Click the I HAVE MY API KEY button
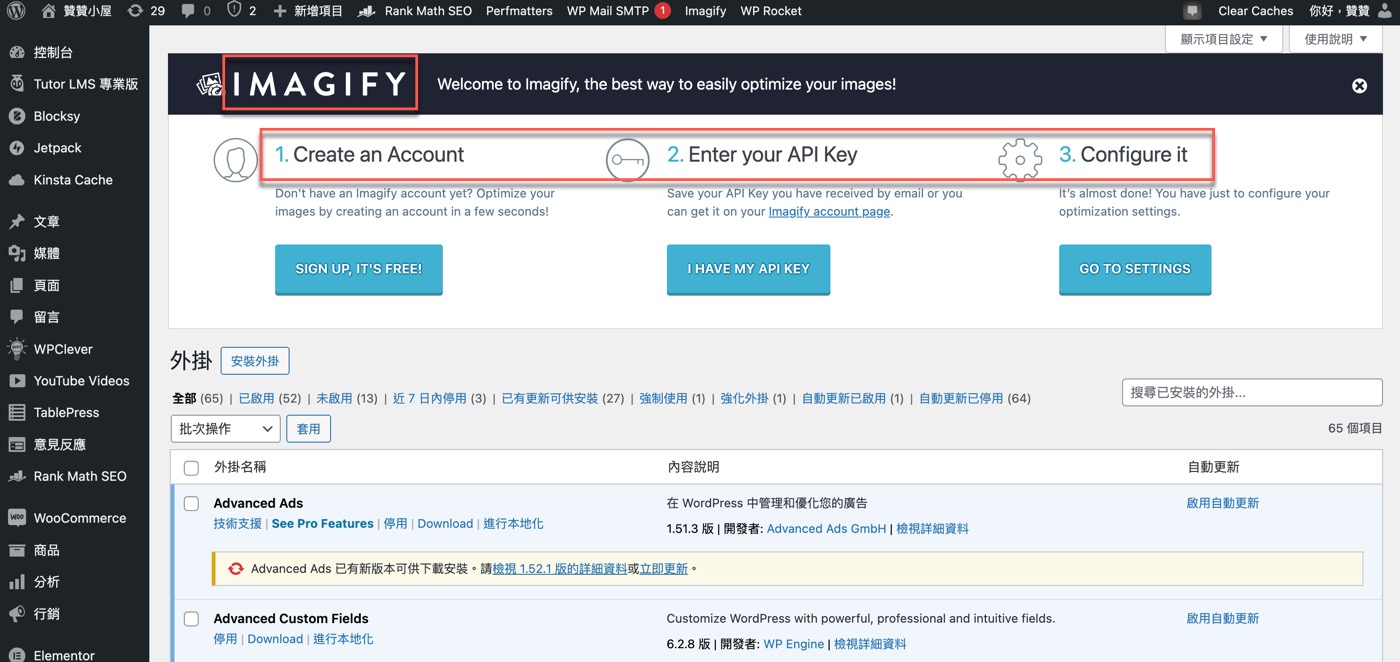1400x662 pixels. 748,269
